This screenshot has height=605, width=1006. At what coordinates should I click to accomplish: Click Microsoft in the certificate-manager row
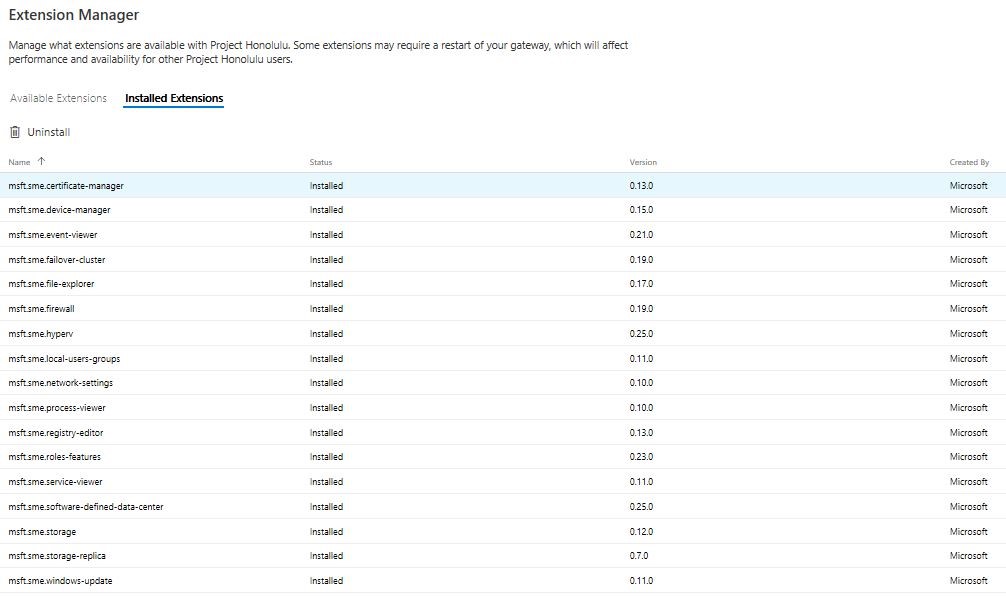pyautogui.click(x=969, y=185)
